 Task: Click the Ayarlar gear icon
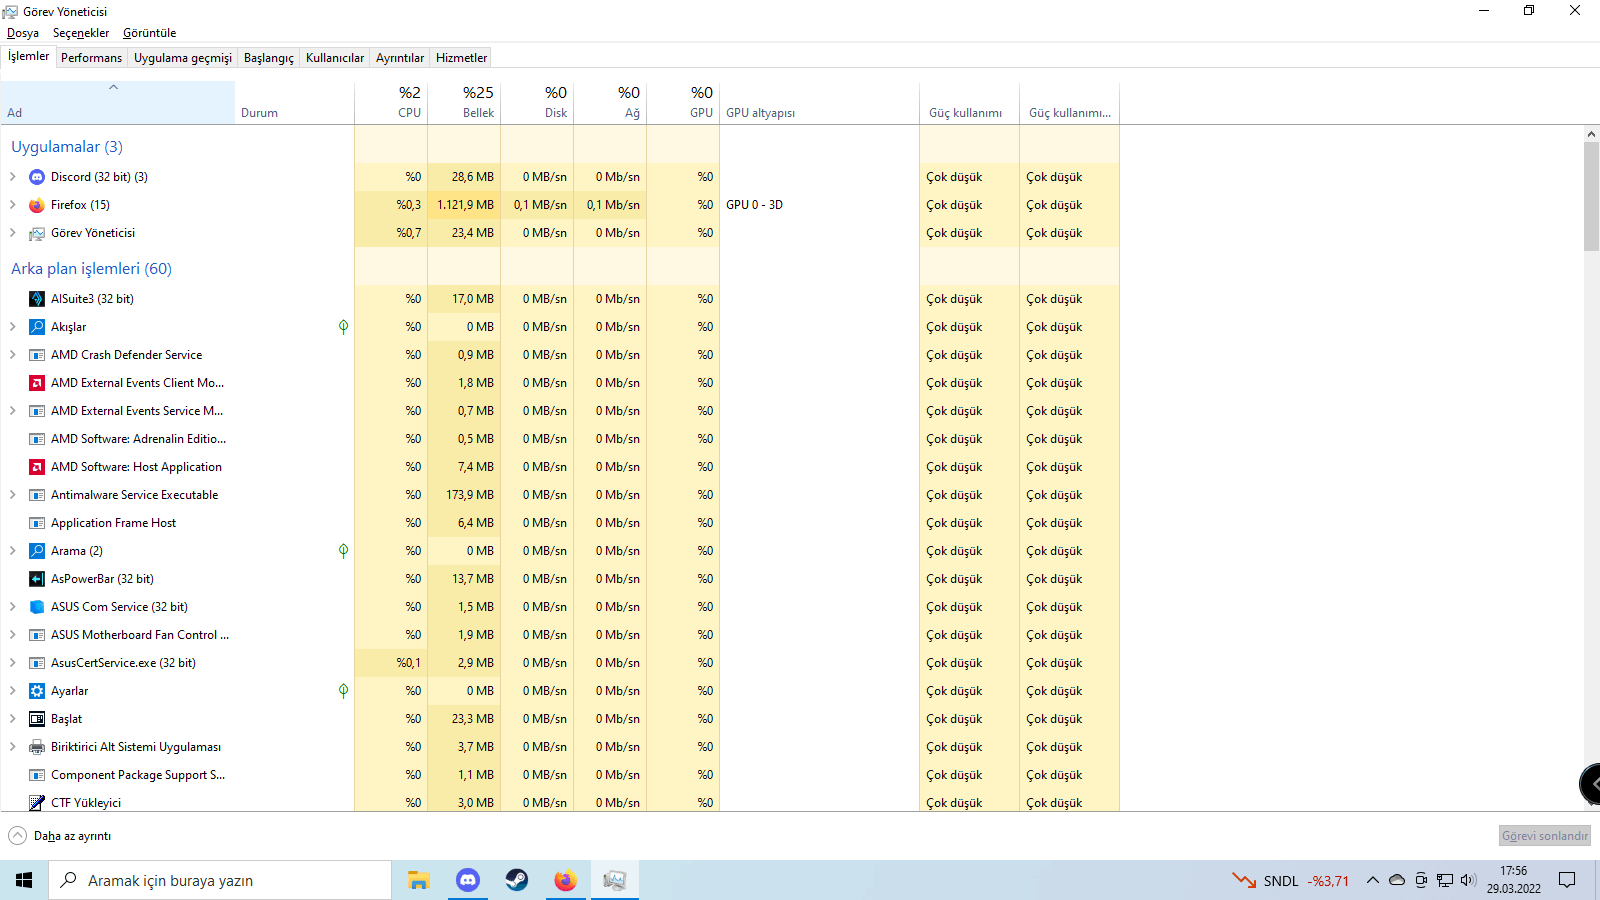tap(37, 691)
